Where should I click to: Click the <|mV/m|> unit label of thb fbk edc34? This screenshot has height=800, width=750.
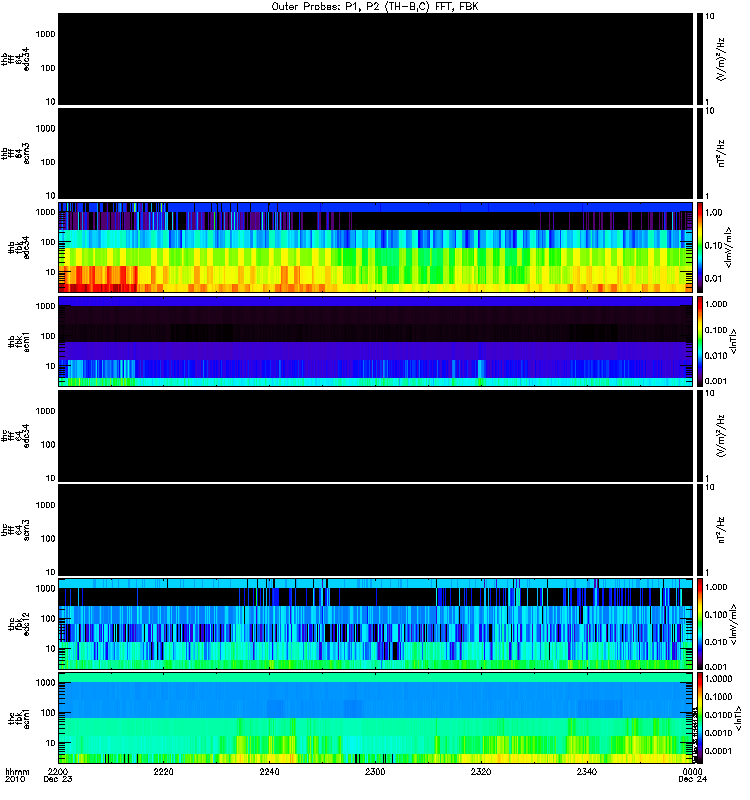pyautogui.click(x=729, y=247)
